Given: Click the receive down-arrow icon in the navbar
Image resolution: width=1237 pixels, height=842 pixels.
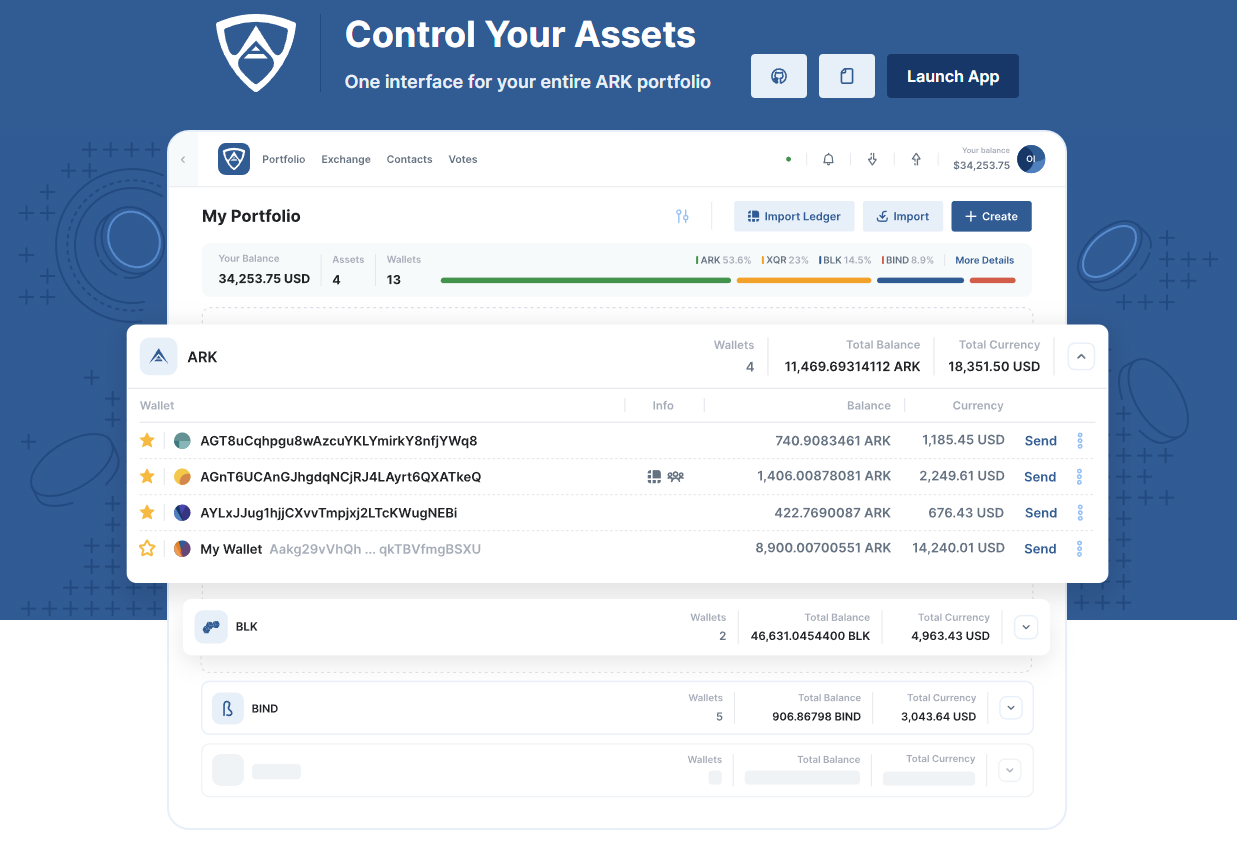Looking at the screenshot, I should tap(872, 159).
